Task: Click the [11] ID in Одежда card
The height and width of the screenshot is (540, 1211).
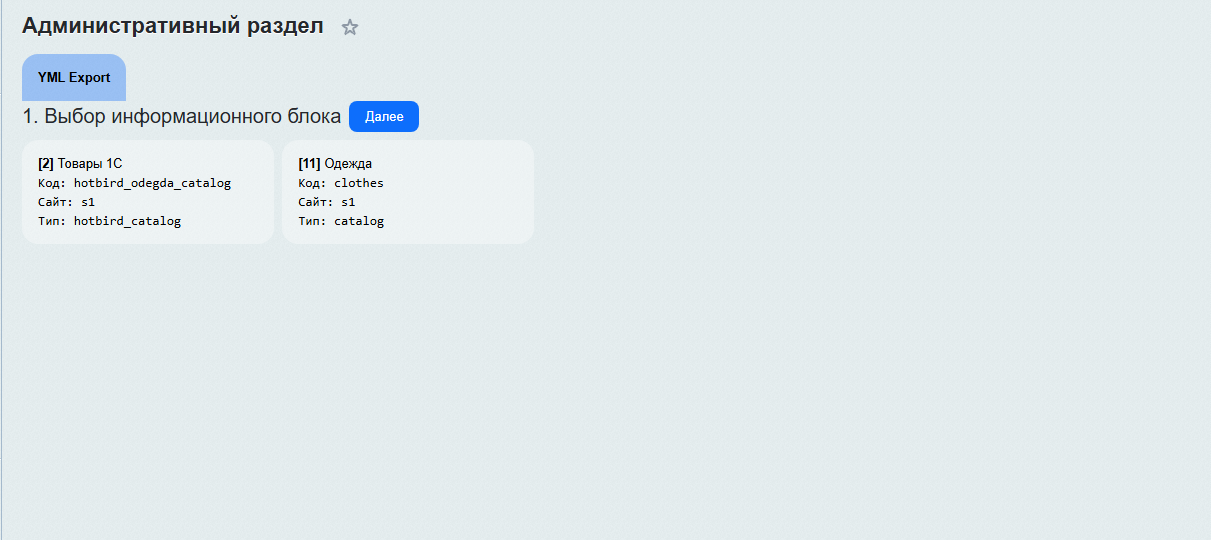Action: [309, 163]
